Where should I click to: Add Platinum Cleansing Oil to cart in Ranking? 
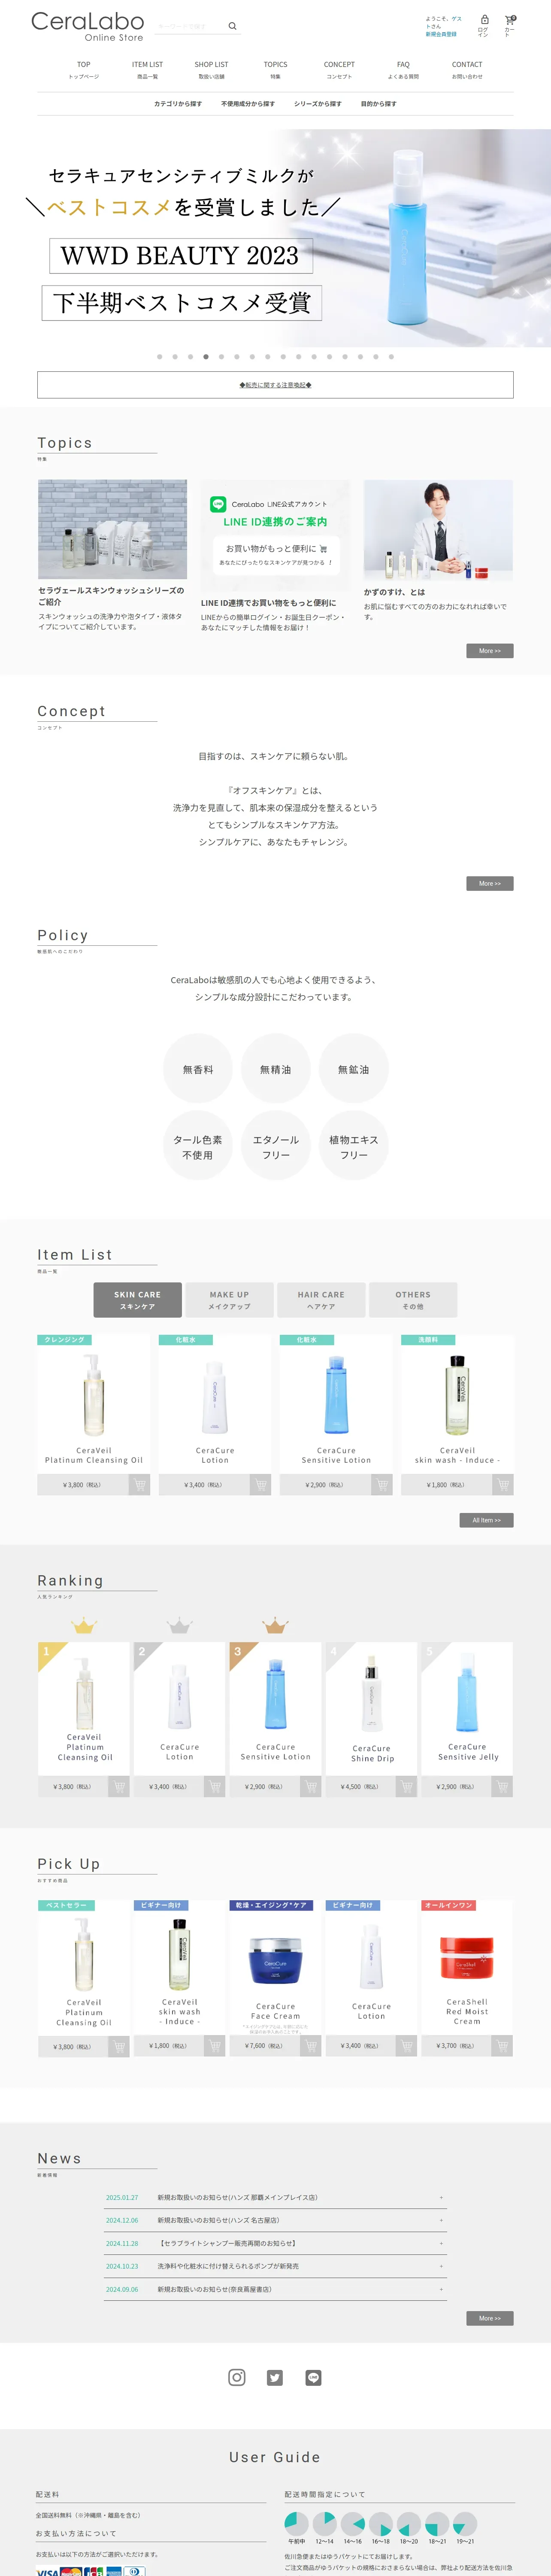tap(119, 1786)
